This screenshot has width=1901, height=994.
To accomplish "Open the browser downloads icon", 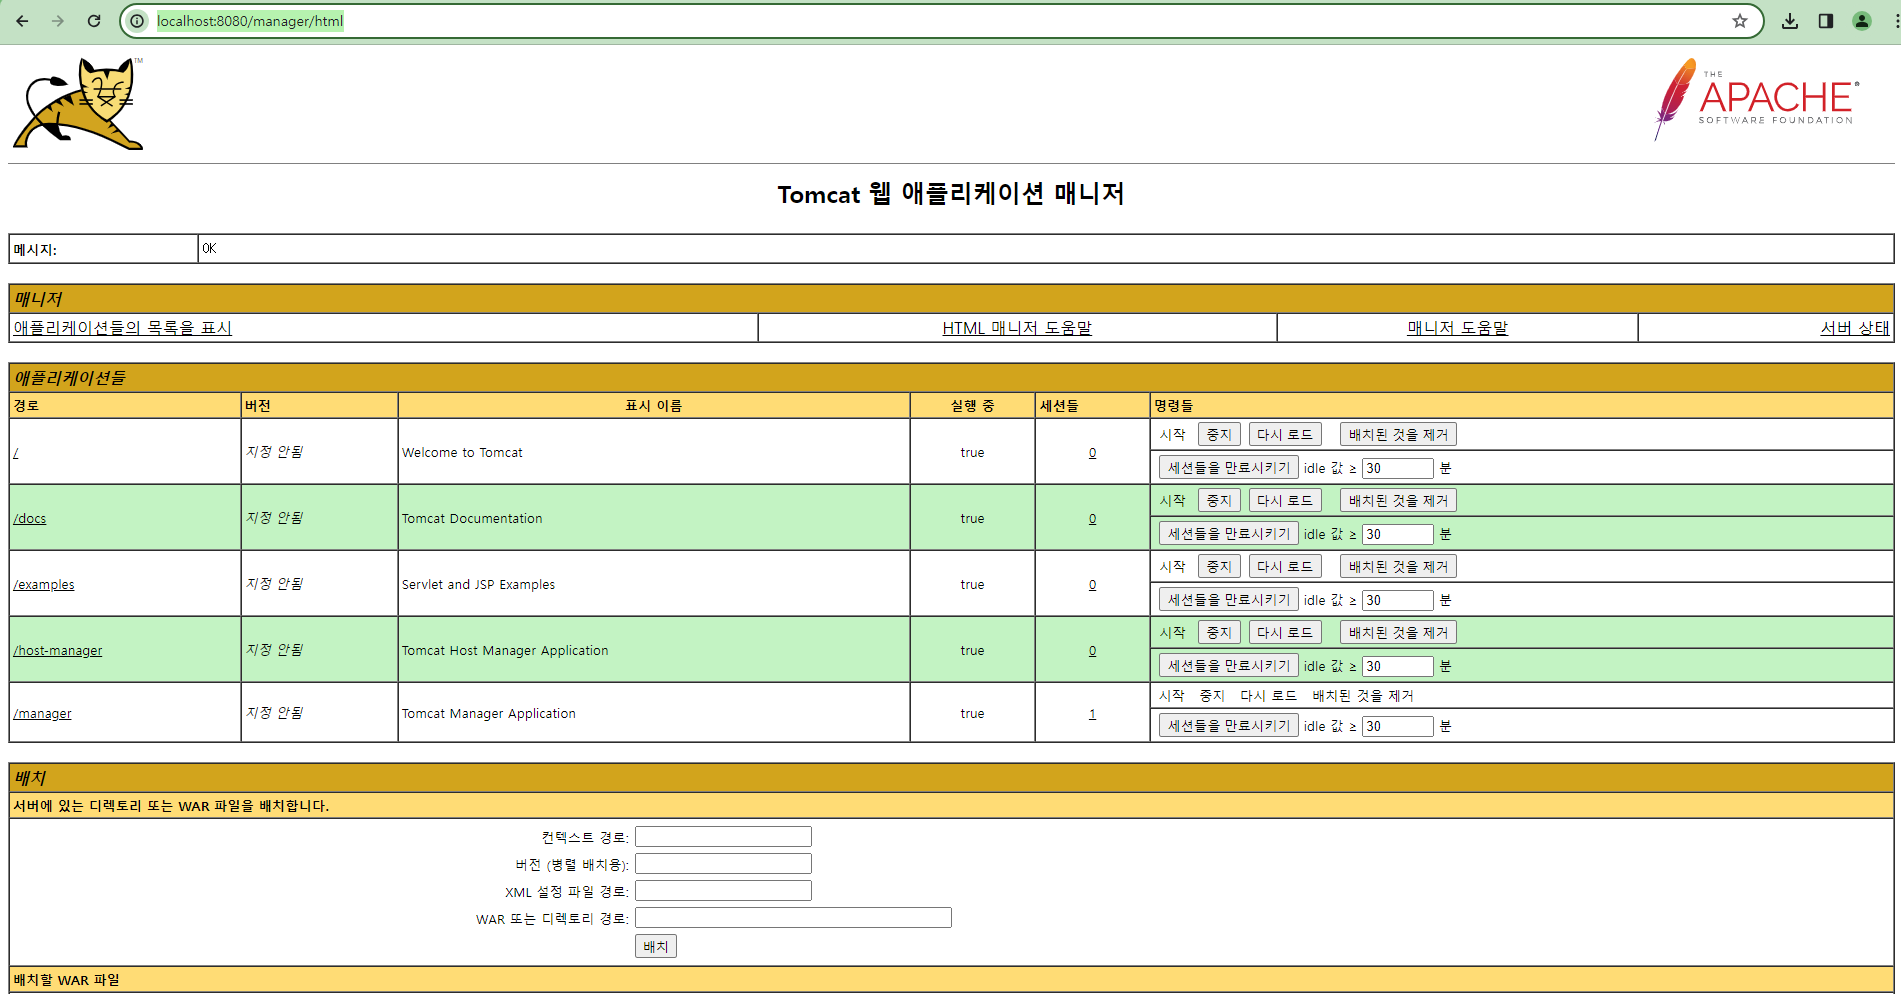I will tap(1790, 21).
